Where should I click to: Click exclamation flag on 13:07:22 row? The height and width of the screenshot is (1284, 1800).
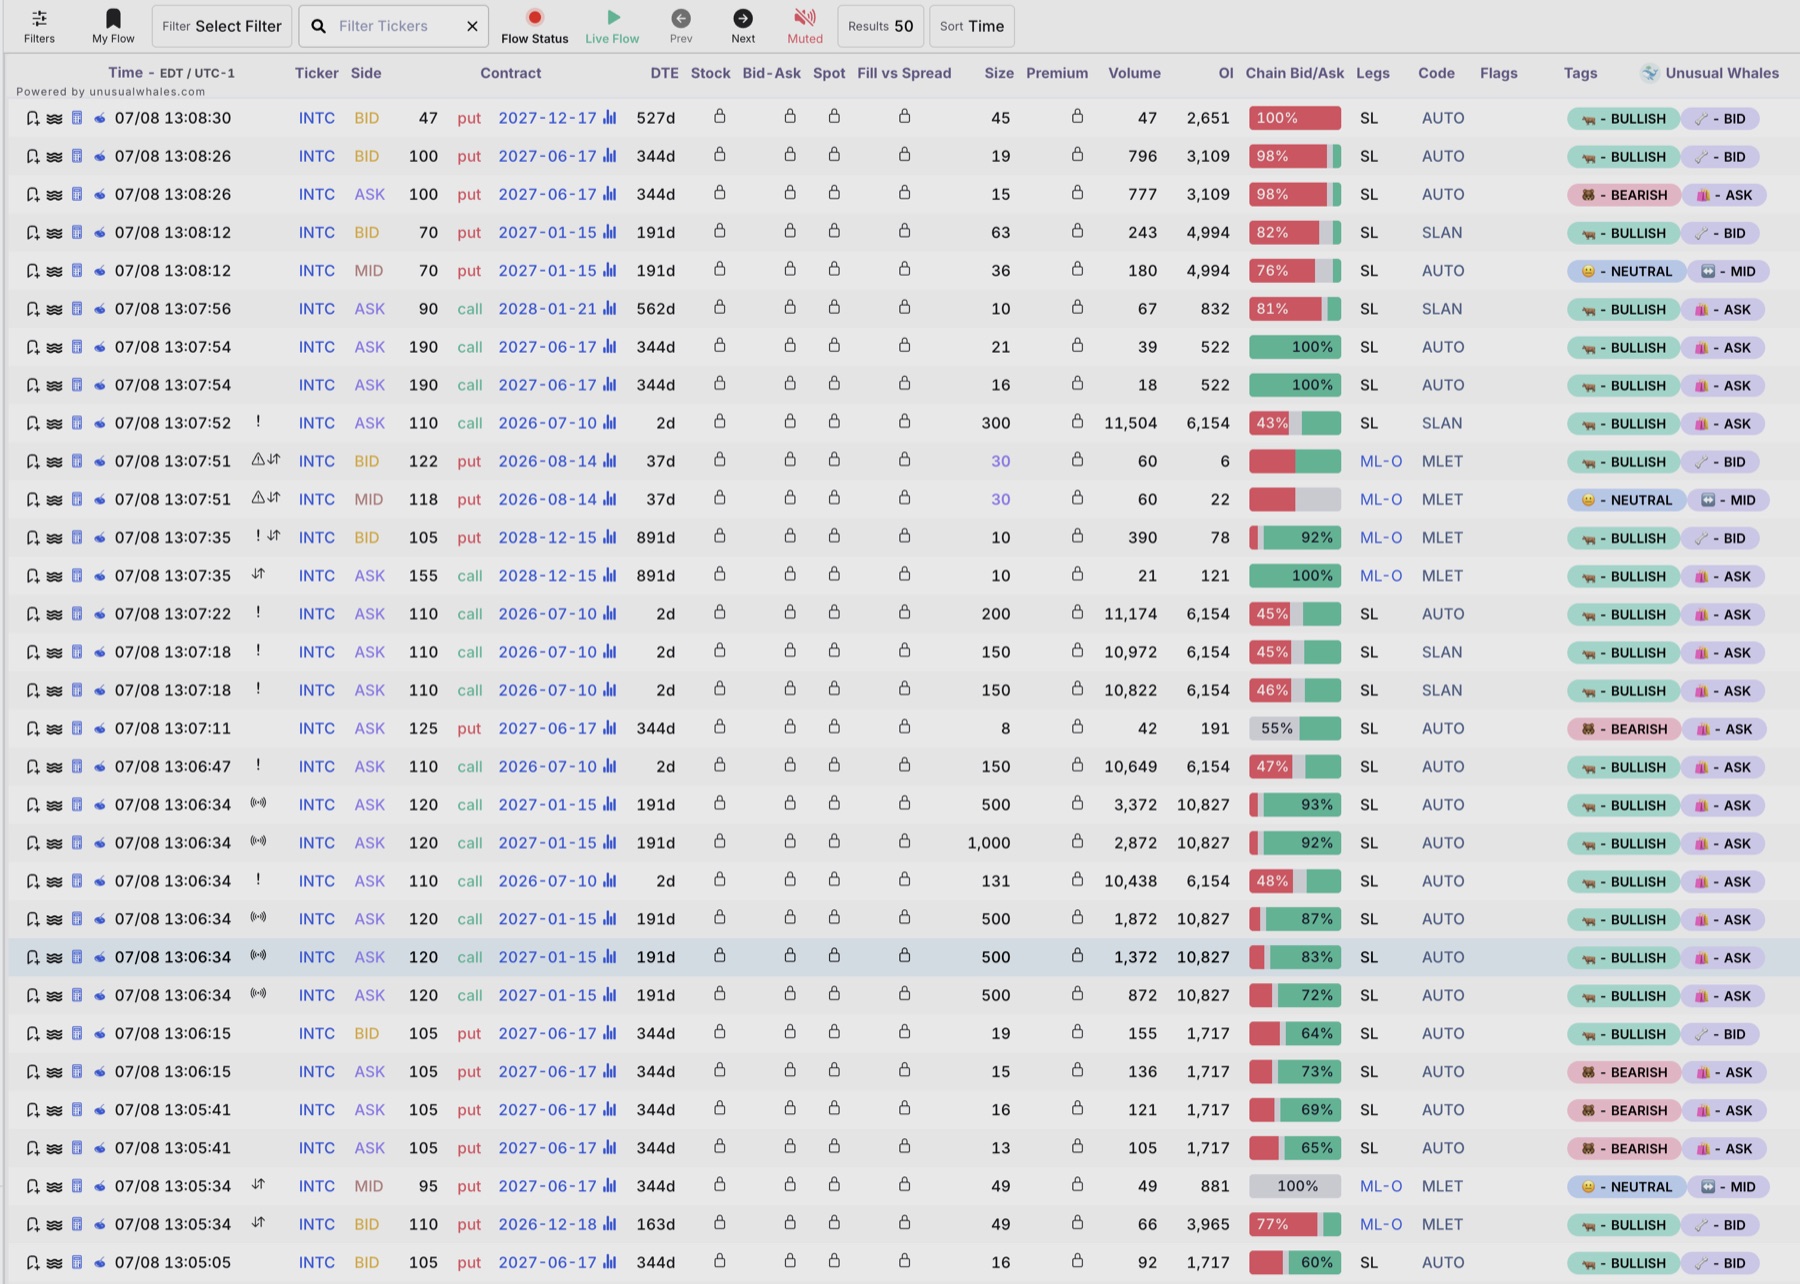click(258, 612)
